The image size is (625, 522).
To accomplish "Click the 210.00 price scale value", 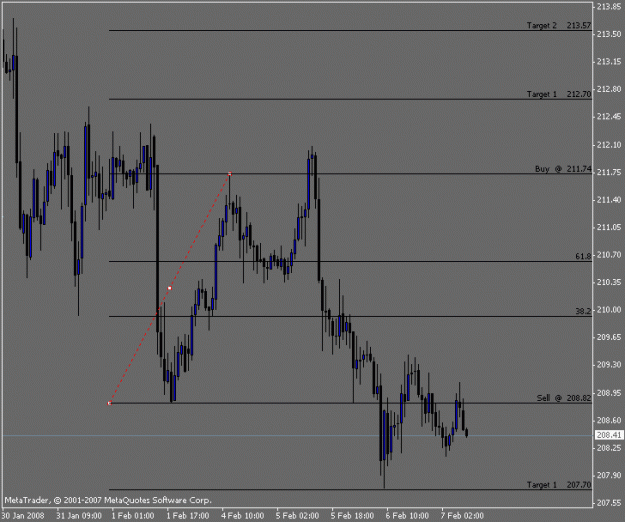I will point(609,310).
